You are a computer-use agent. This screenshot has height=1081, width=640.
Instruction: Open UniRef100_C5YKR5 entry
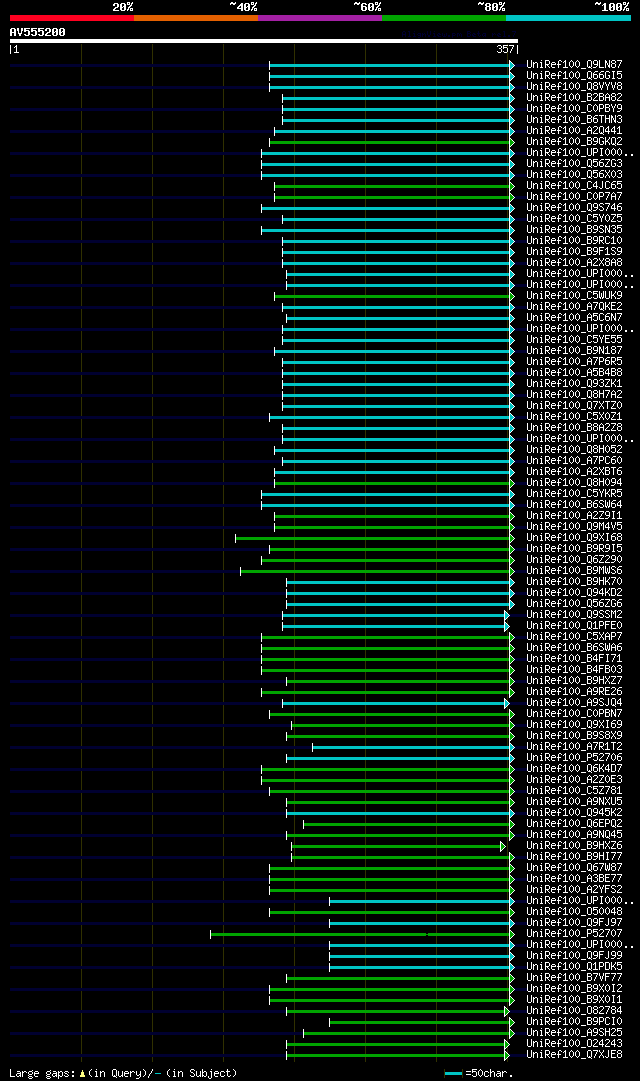[574, 494]
